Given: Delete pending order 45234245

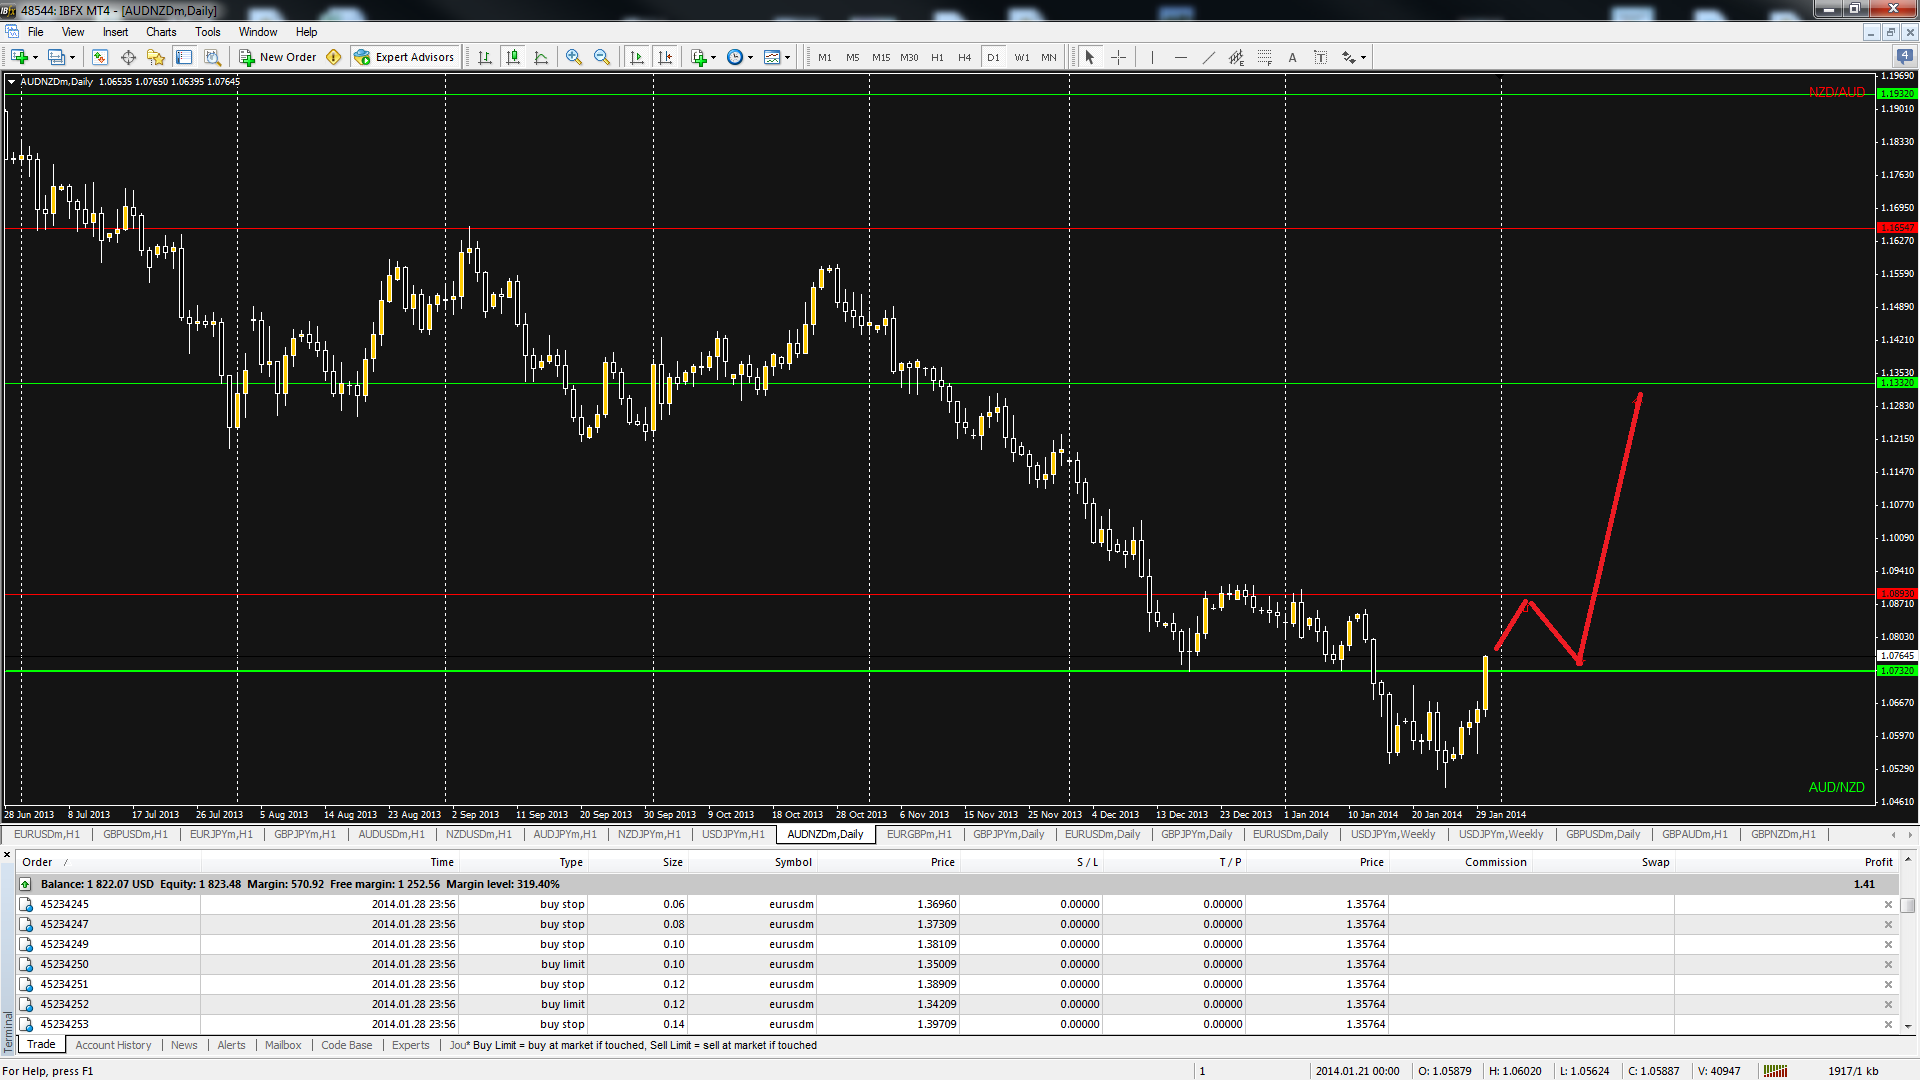Looking at the screenshot, I should click(1888, 904).
